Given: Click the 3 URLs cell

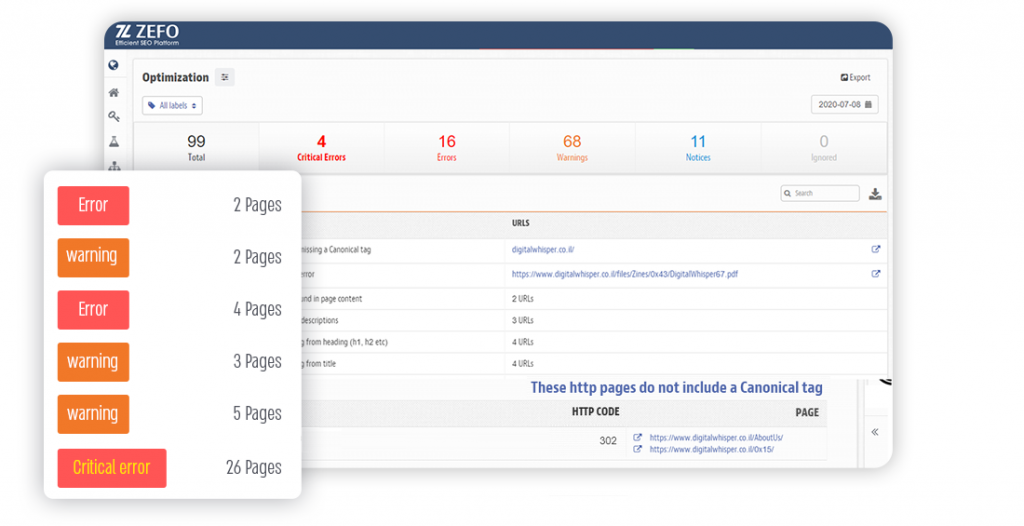Looking at the screenshot, I should tap(522, 320).
